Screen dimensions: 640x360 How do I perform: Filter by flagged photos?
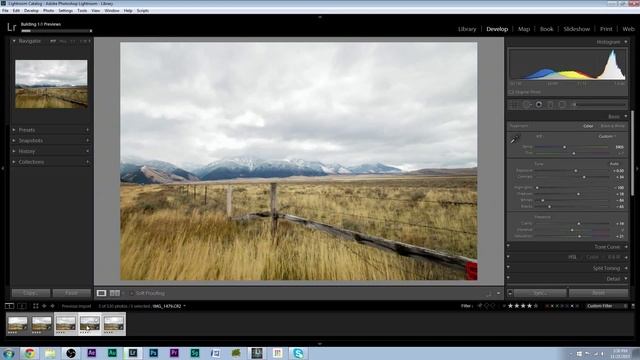point(480,306)
